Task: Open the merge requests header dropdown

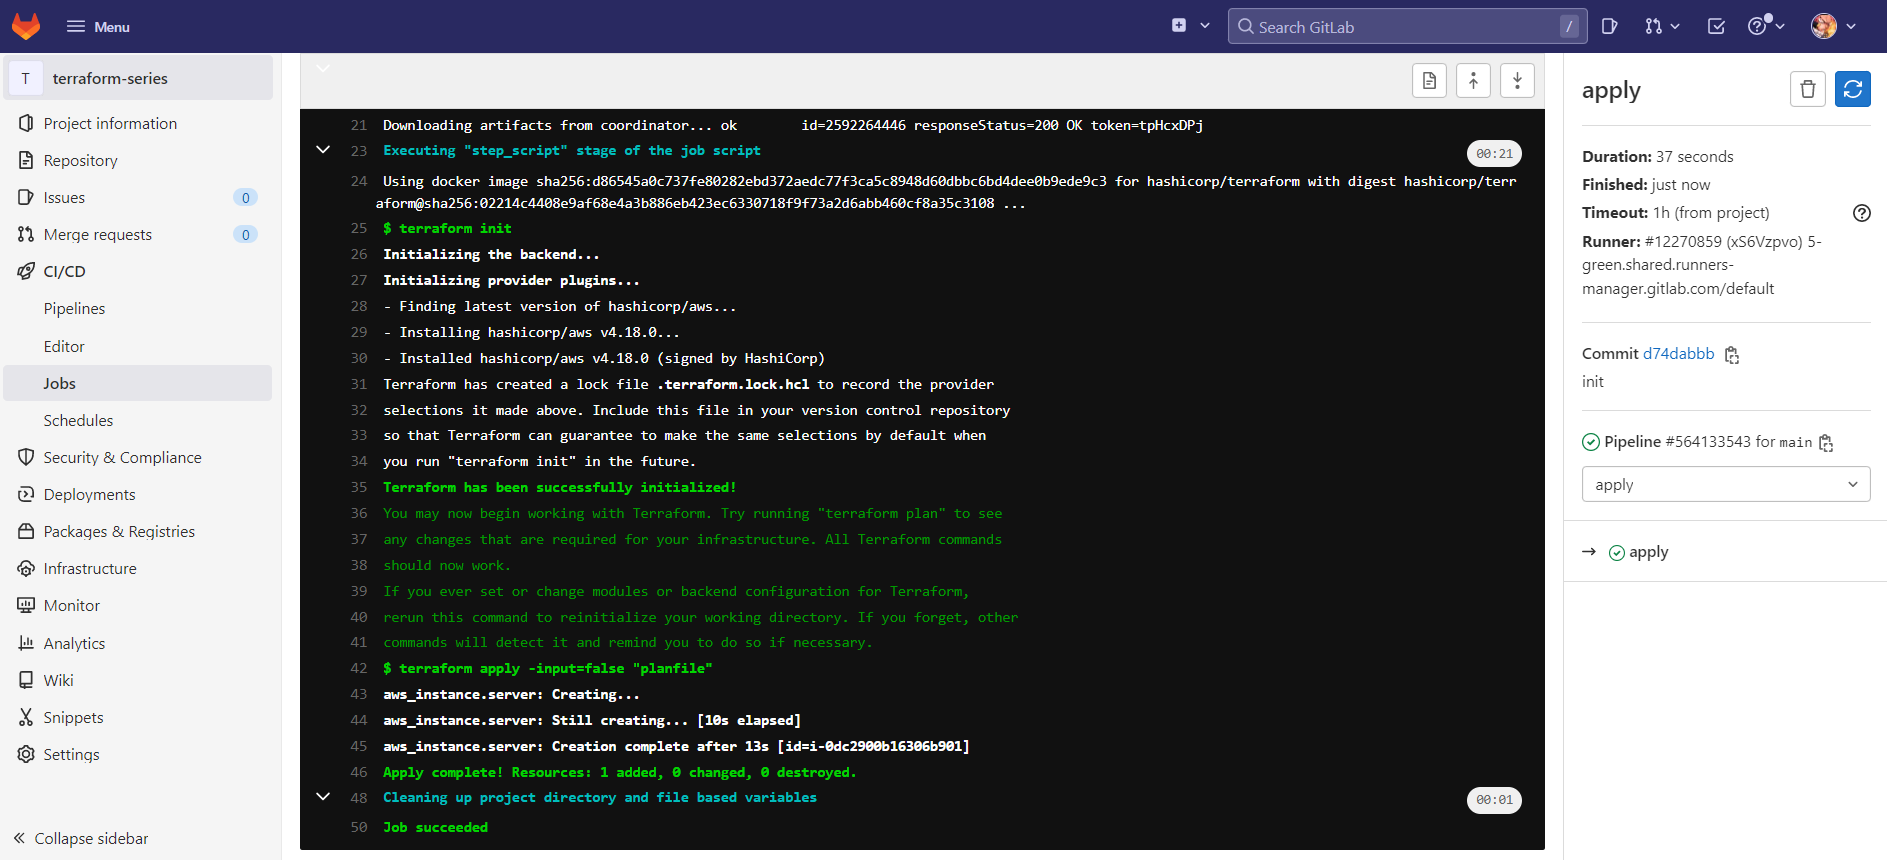Action: (x=1662, y=27)
